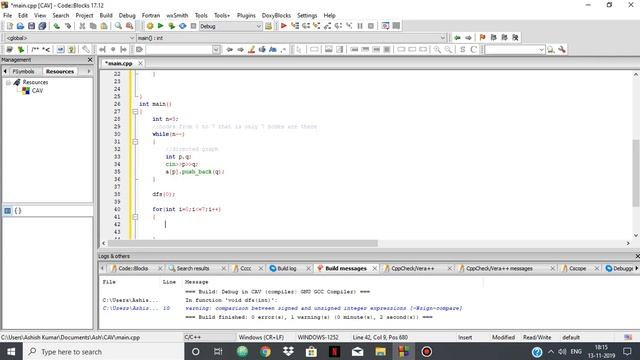This screenshot has width=640, height=360.
Task: Select the main.cpp editor tab
Action: tap(119, 64)
